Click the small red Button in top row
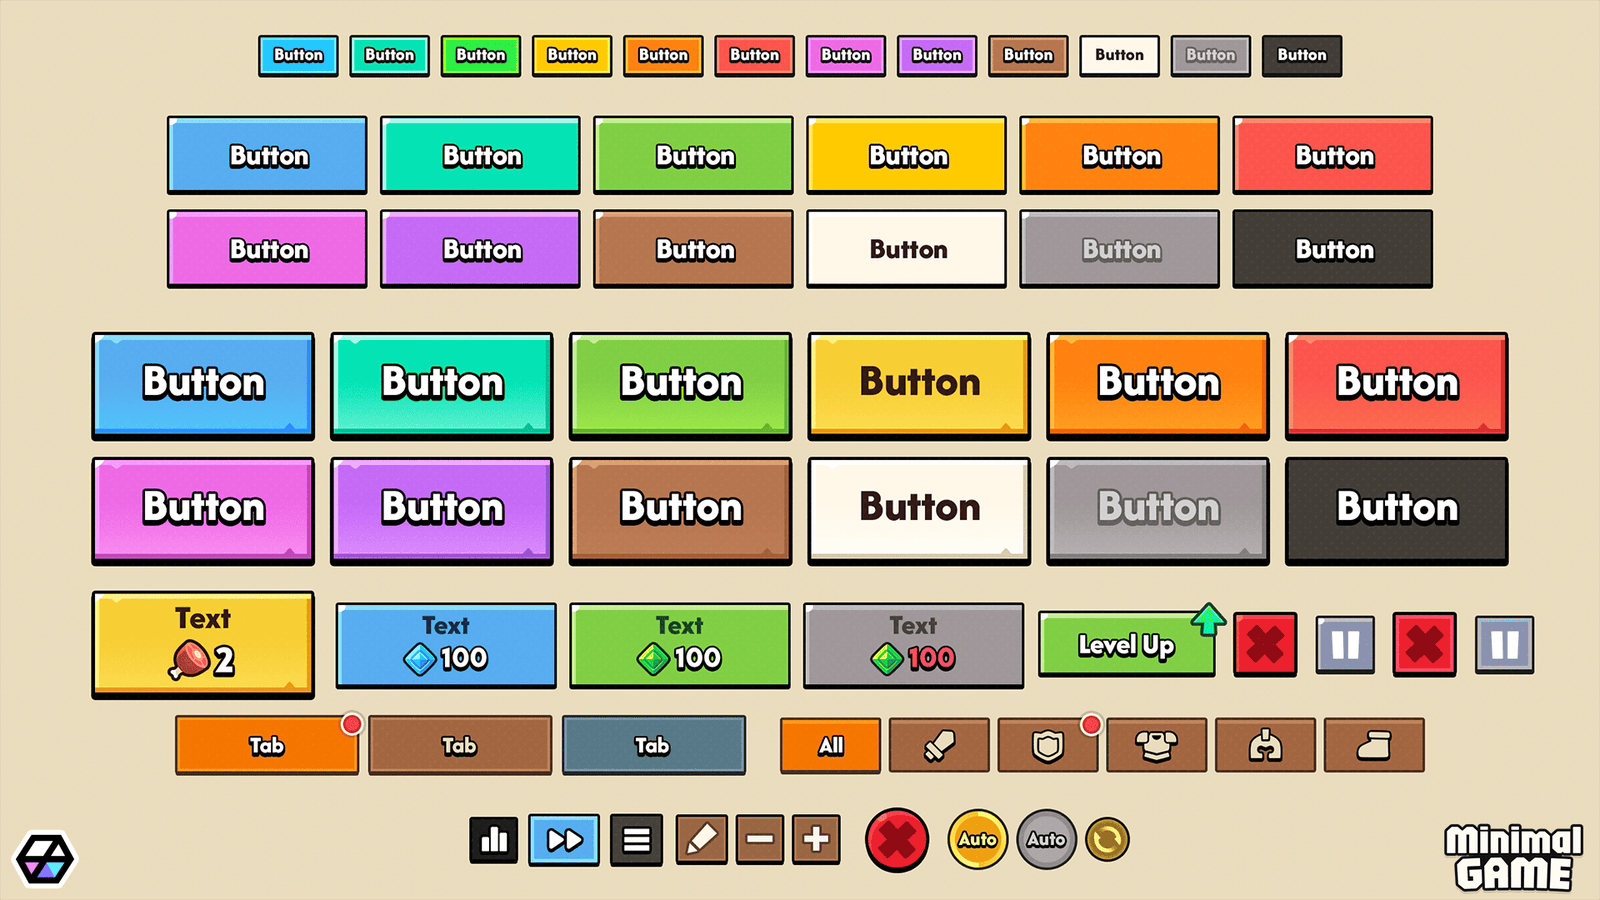1600x900 pixels. point(755,56)
